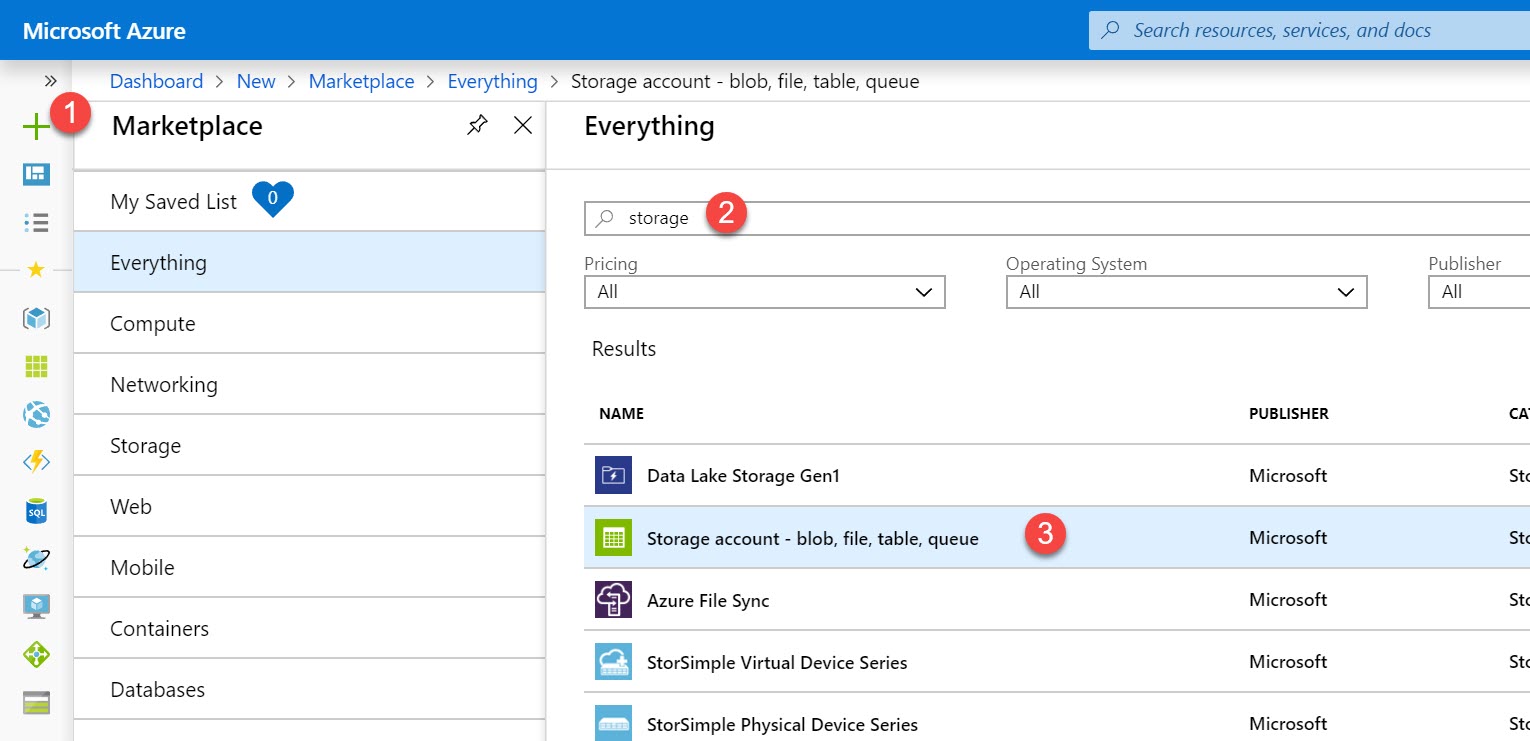
Task: Go to Everything breadcrumb link
Action: click(x=492, y=81)
